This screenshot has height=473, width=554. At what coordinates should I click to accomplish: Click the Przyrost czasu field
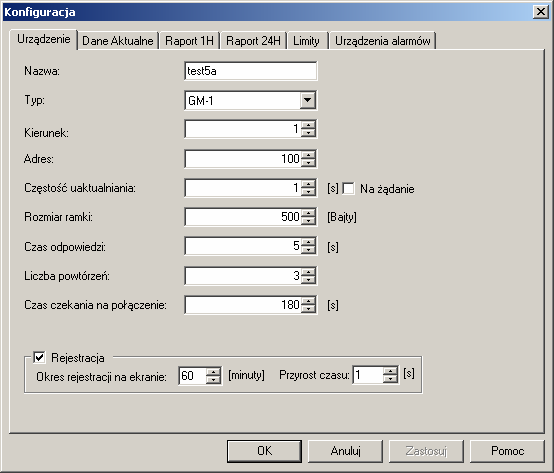pyautogui.click(x=368, y=375)
